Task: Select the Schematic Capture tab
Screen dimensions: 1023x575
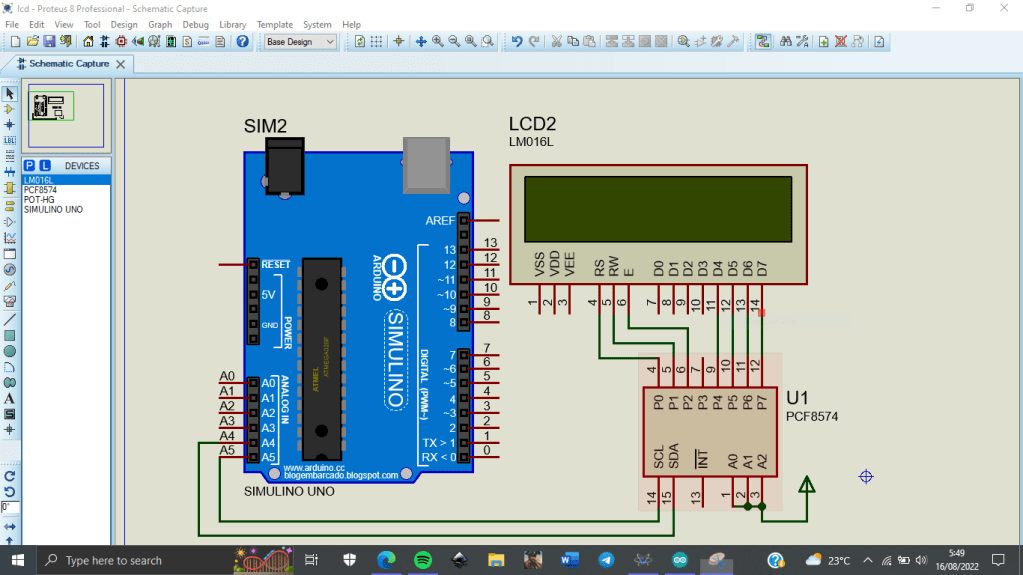Action: pyautogui.click(x=68, y=64)
